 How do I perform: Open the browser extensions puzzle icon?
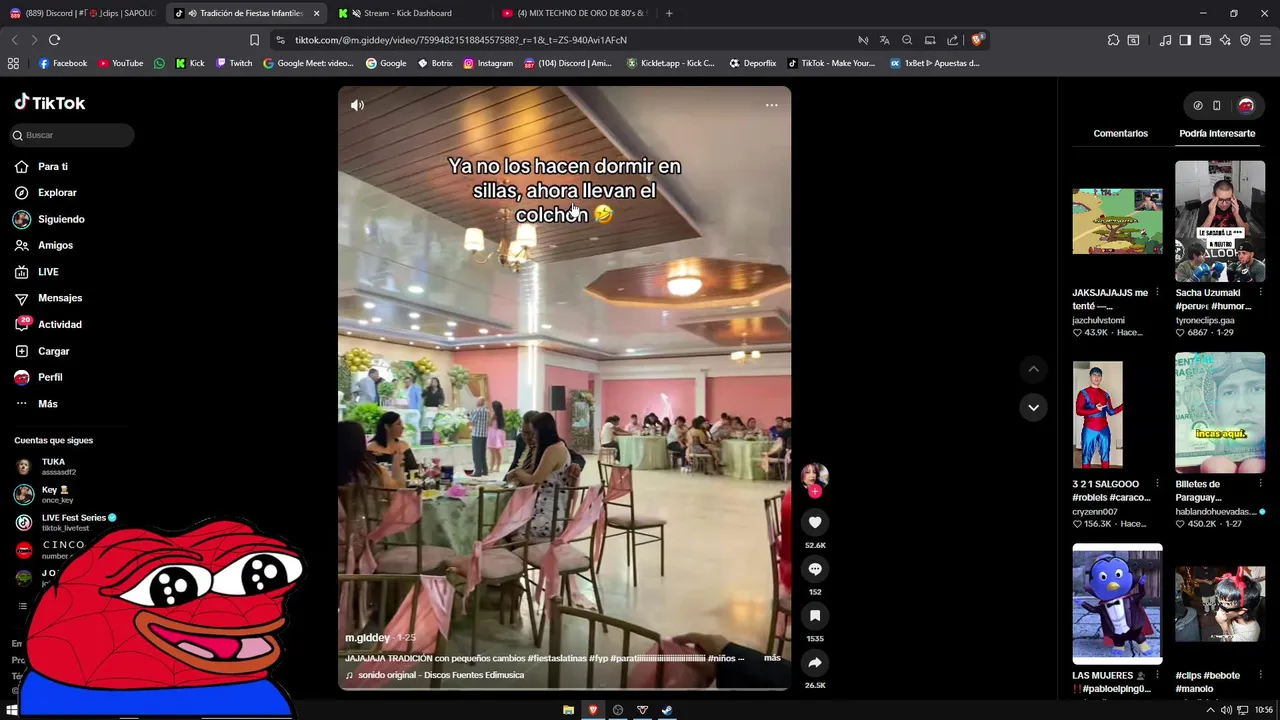click(x=1113, y=40)
